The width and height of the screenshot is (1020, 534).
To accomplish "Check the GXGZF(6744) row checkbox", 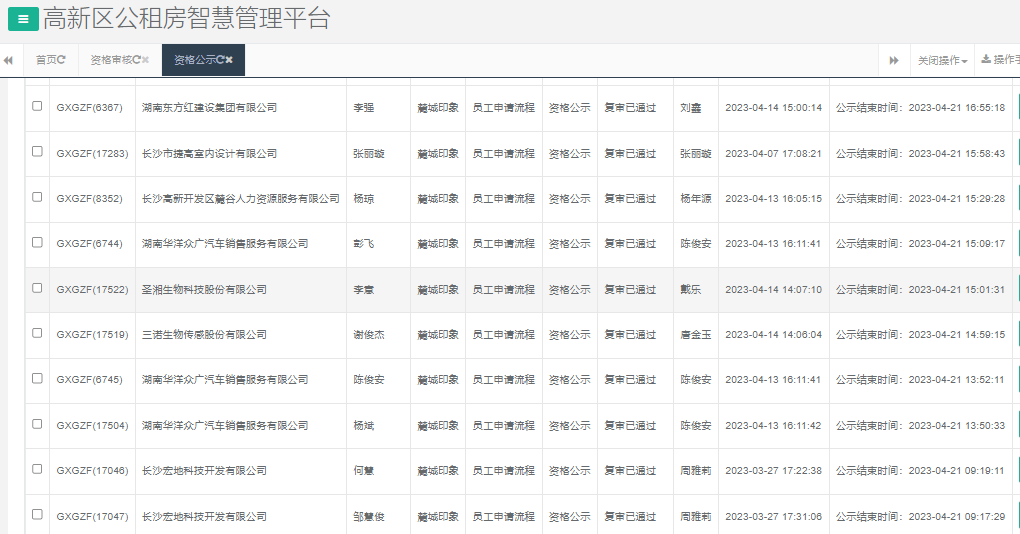I will pyautogui.click(x=37, y=243).
